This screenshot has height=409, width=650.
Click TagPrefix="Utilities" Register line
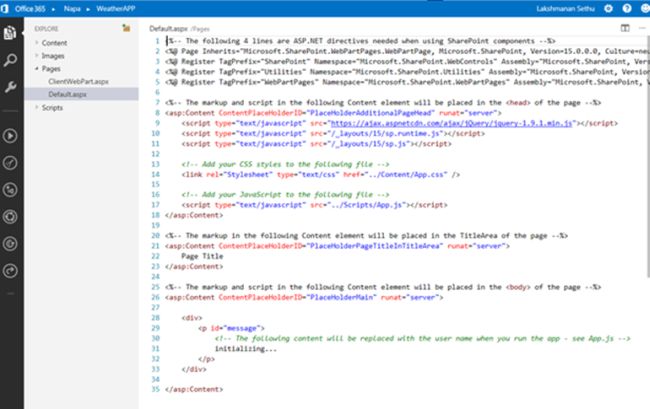406,72
